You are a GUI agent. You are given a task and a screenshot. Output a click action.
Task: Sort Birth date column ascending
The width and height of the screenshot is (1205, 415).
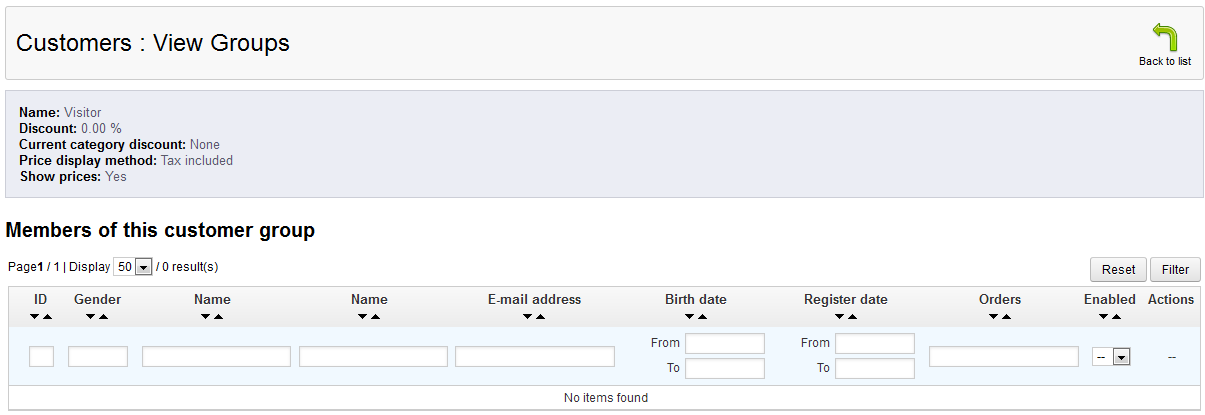702,317
